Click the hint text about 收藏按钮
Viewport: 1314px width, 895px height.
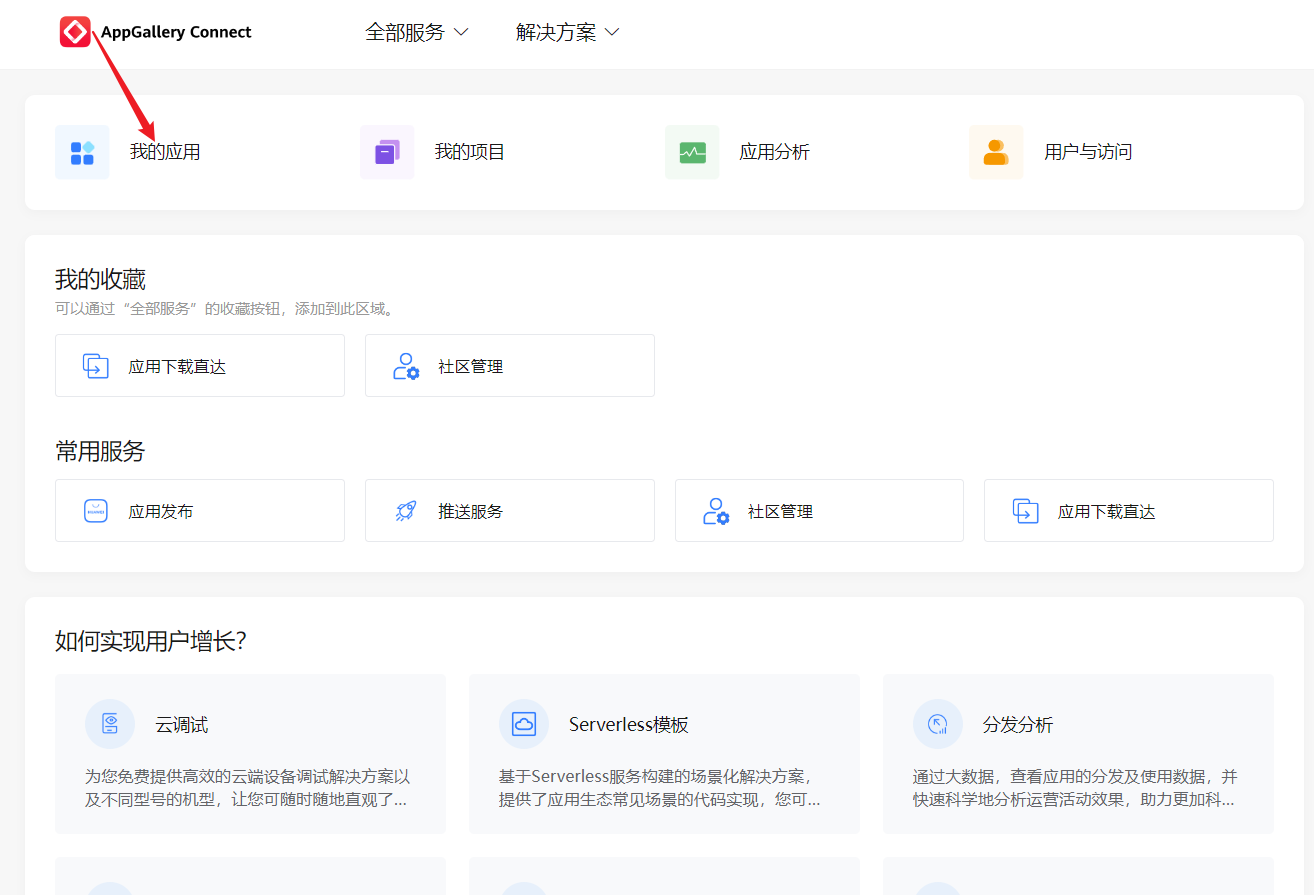pos(226,309)
